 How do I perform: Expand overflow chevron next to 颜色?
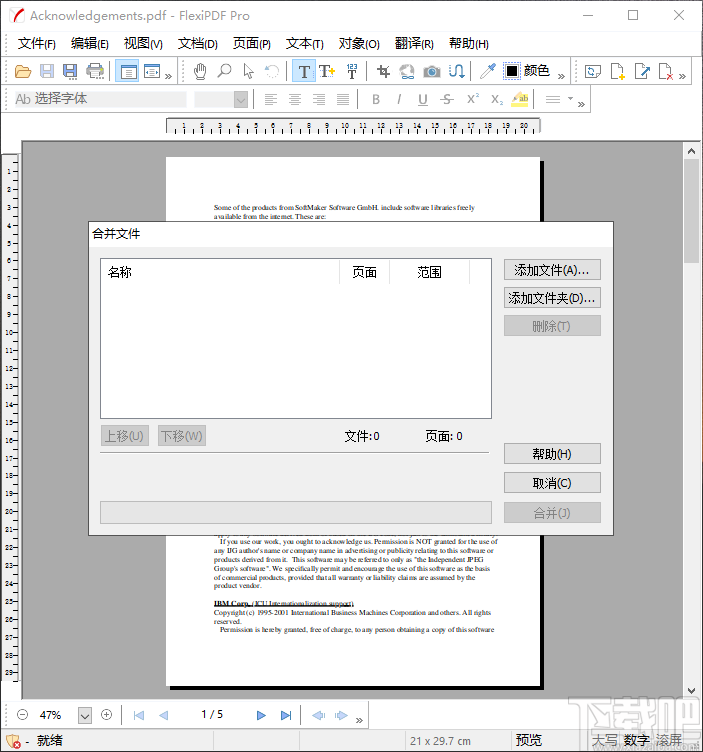562,76
